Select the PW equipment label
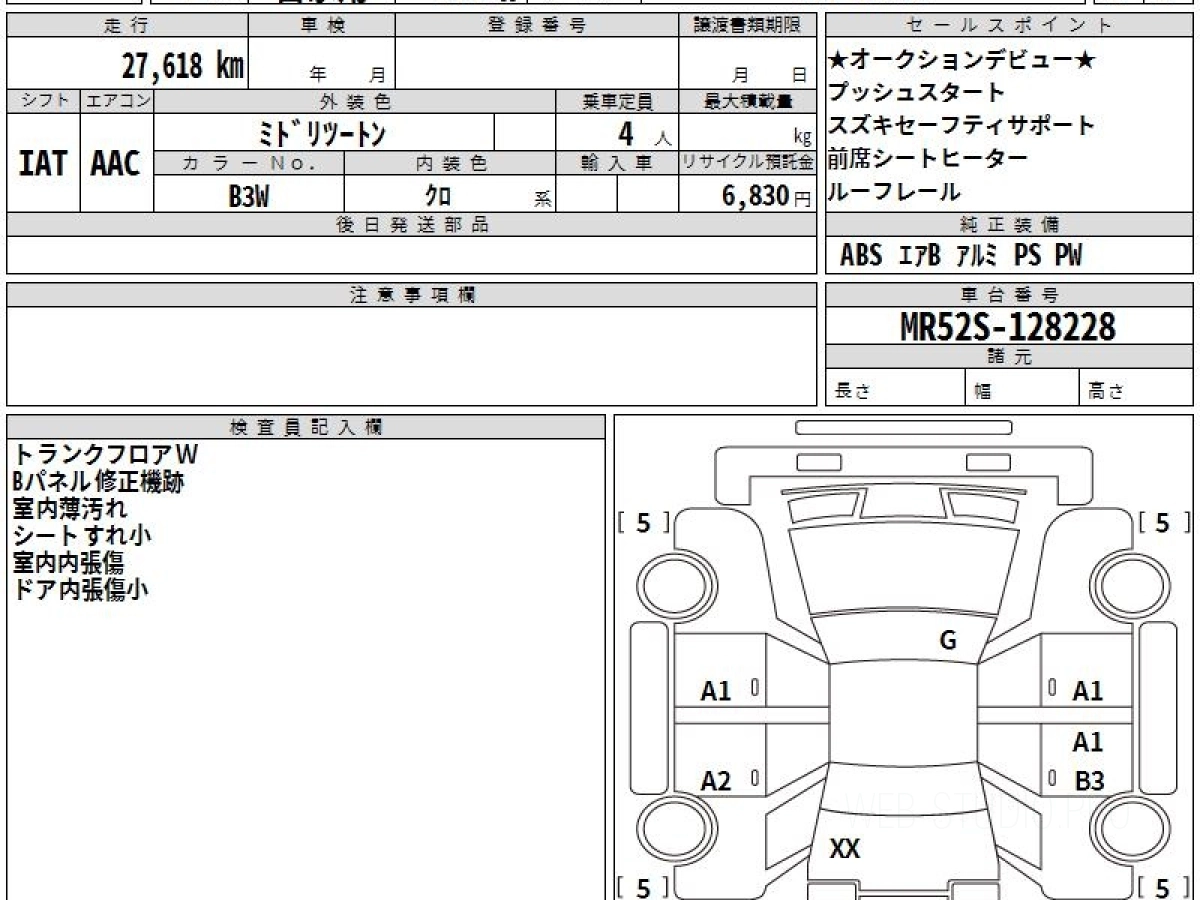Viewport: 1200px width, 900px height. click(x=1068, y=256)
